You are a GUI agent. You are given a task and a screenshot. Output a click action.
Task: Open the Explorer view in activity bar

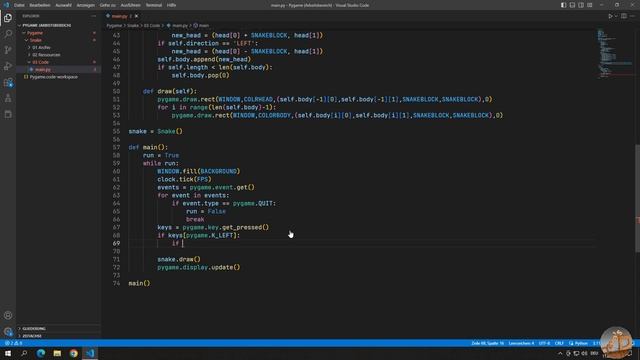8,18
